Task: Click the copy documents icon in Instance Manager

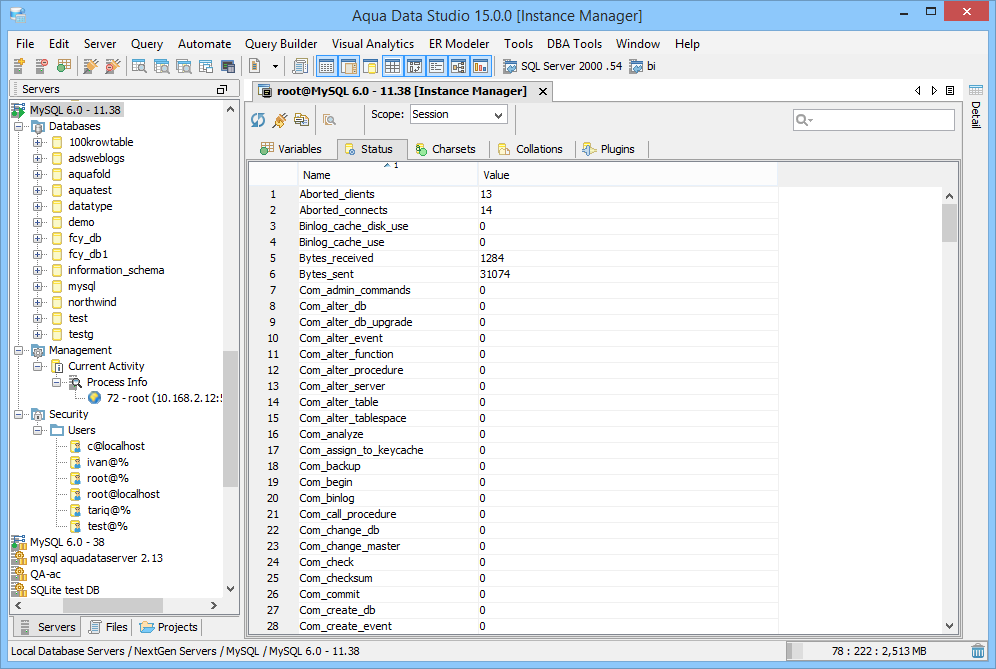Action: 301,119
